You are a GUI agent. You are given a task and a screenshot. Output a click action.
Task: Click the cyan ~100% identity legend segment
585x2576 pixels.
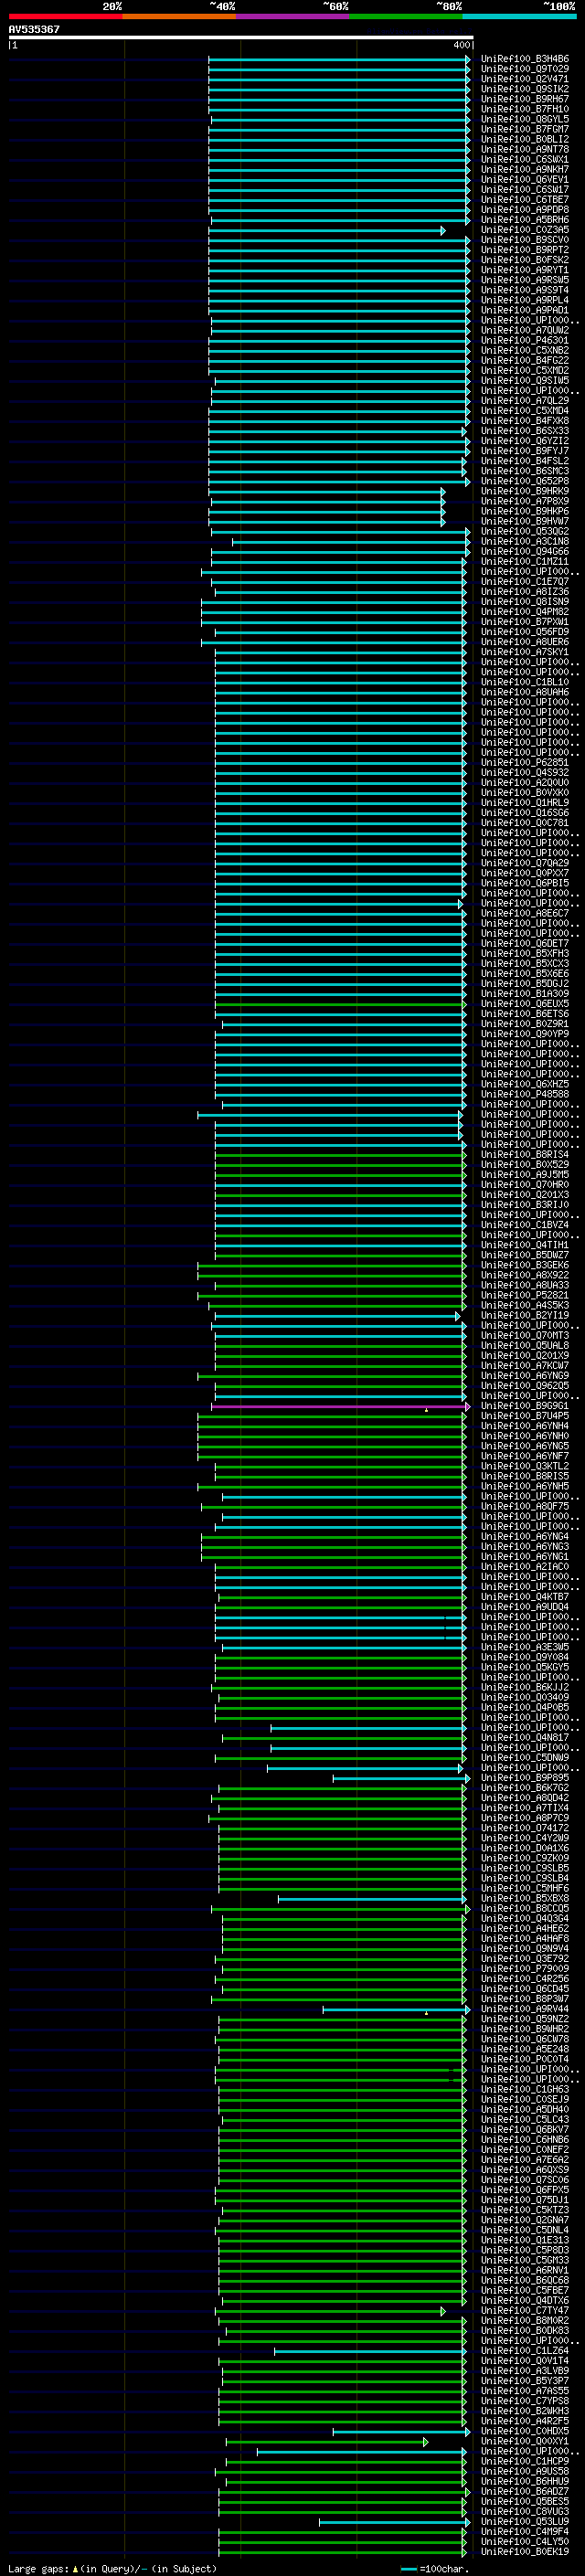519,16
